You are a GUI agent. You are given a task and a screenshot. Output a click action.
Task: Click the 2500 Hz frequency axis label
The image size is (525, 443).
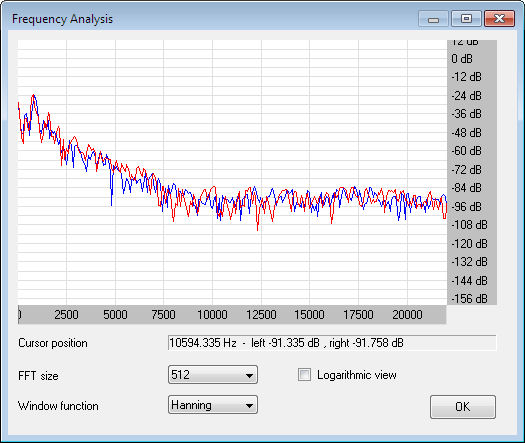tap(66, 315)
